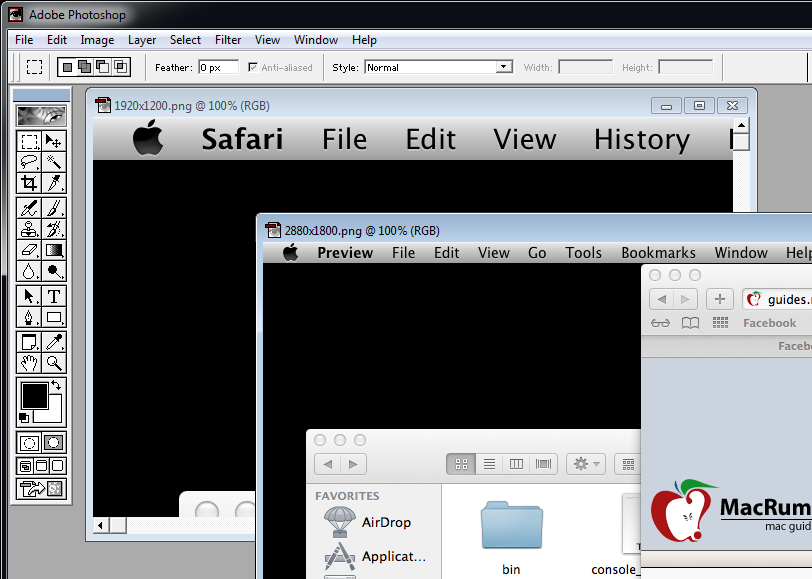
Task: Select the Pen tool
Action: (29, 316)
